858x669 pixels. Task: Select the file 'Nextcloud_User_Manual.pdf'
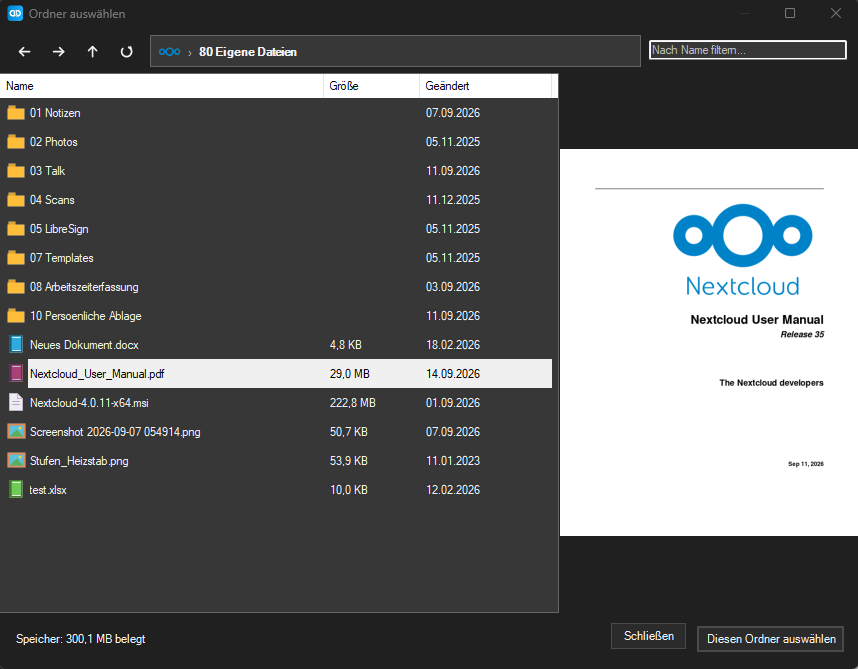(x=97, y=374)
